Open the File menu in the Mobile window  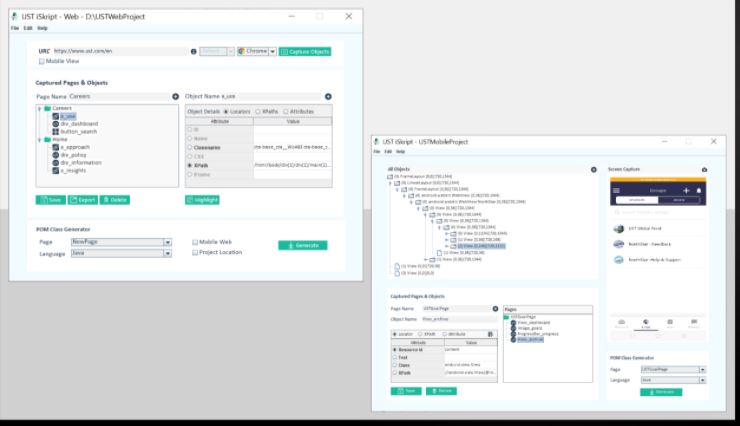[377, 152]
